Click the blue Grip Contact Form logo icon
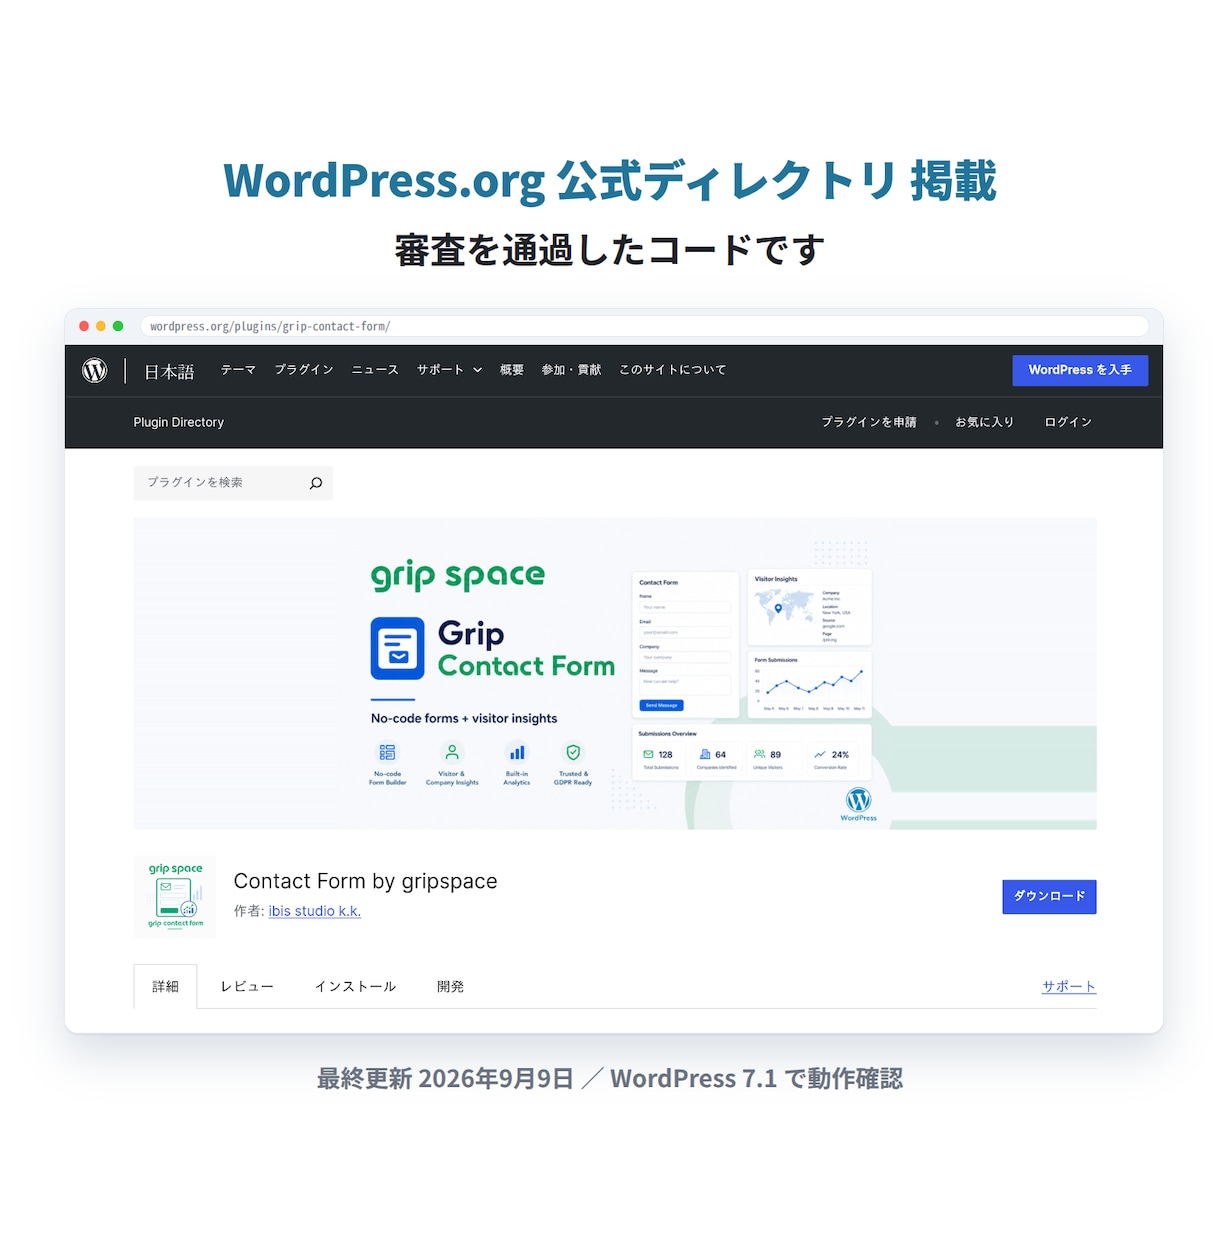The height and width of the screenshot is (1240, 1220). (x=397, y=648)
